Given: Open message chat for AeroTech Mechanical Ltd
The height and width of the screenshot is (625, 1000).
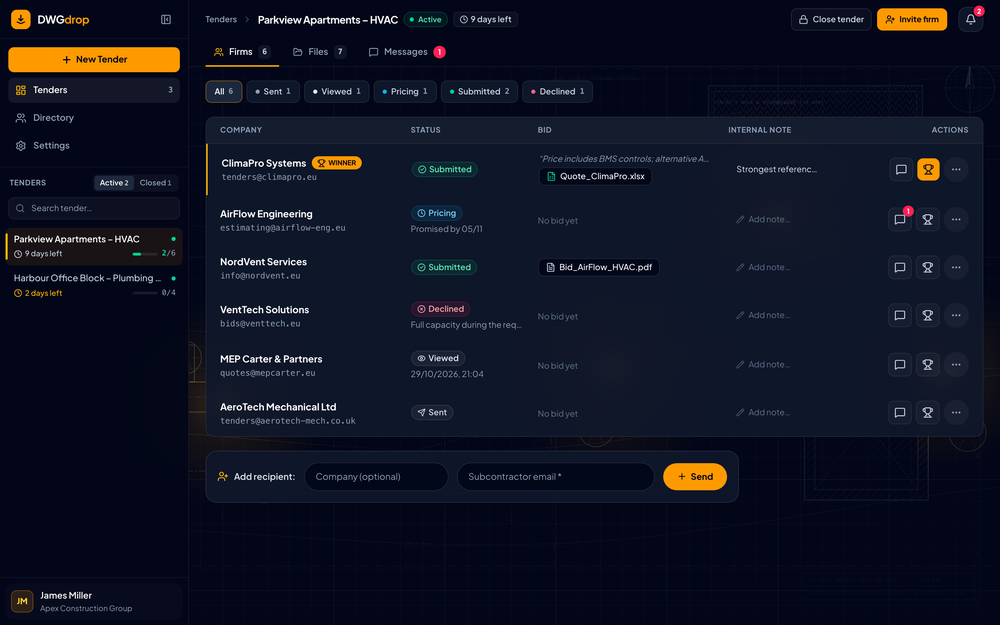Looking at the screenshot, I should click(900, 413).
